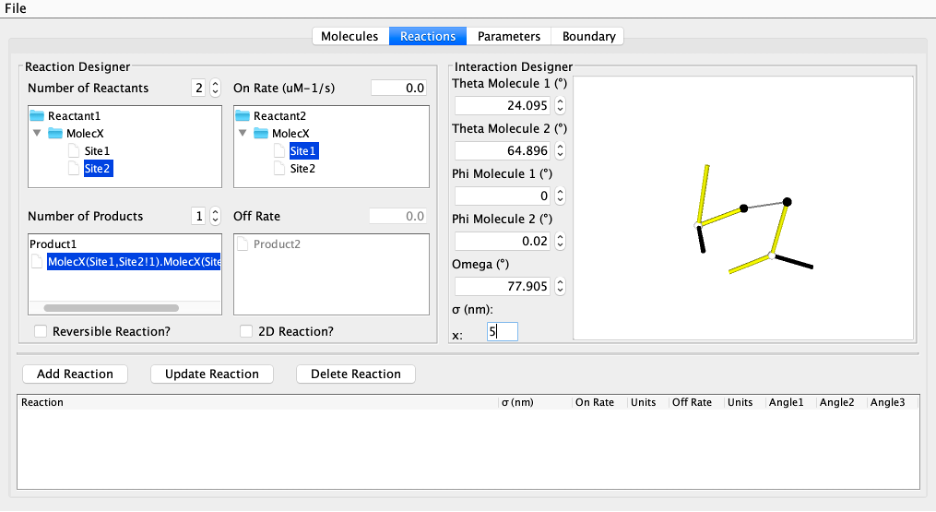Enable the 2D Reaction checkbox
Image resolution: width=936 pixels, height=512 pixels.
246,331
